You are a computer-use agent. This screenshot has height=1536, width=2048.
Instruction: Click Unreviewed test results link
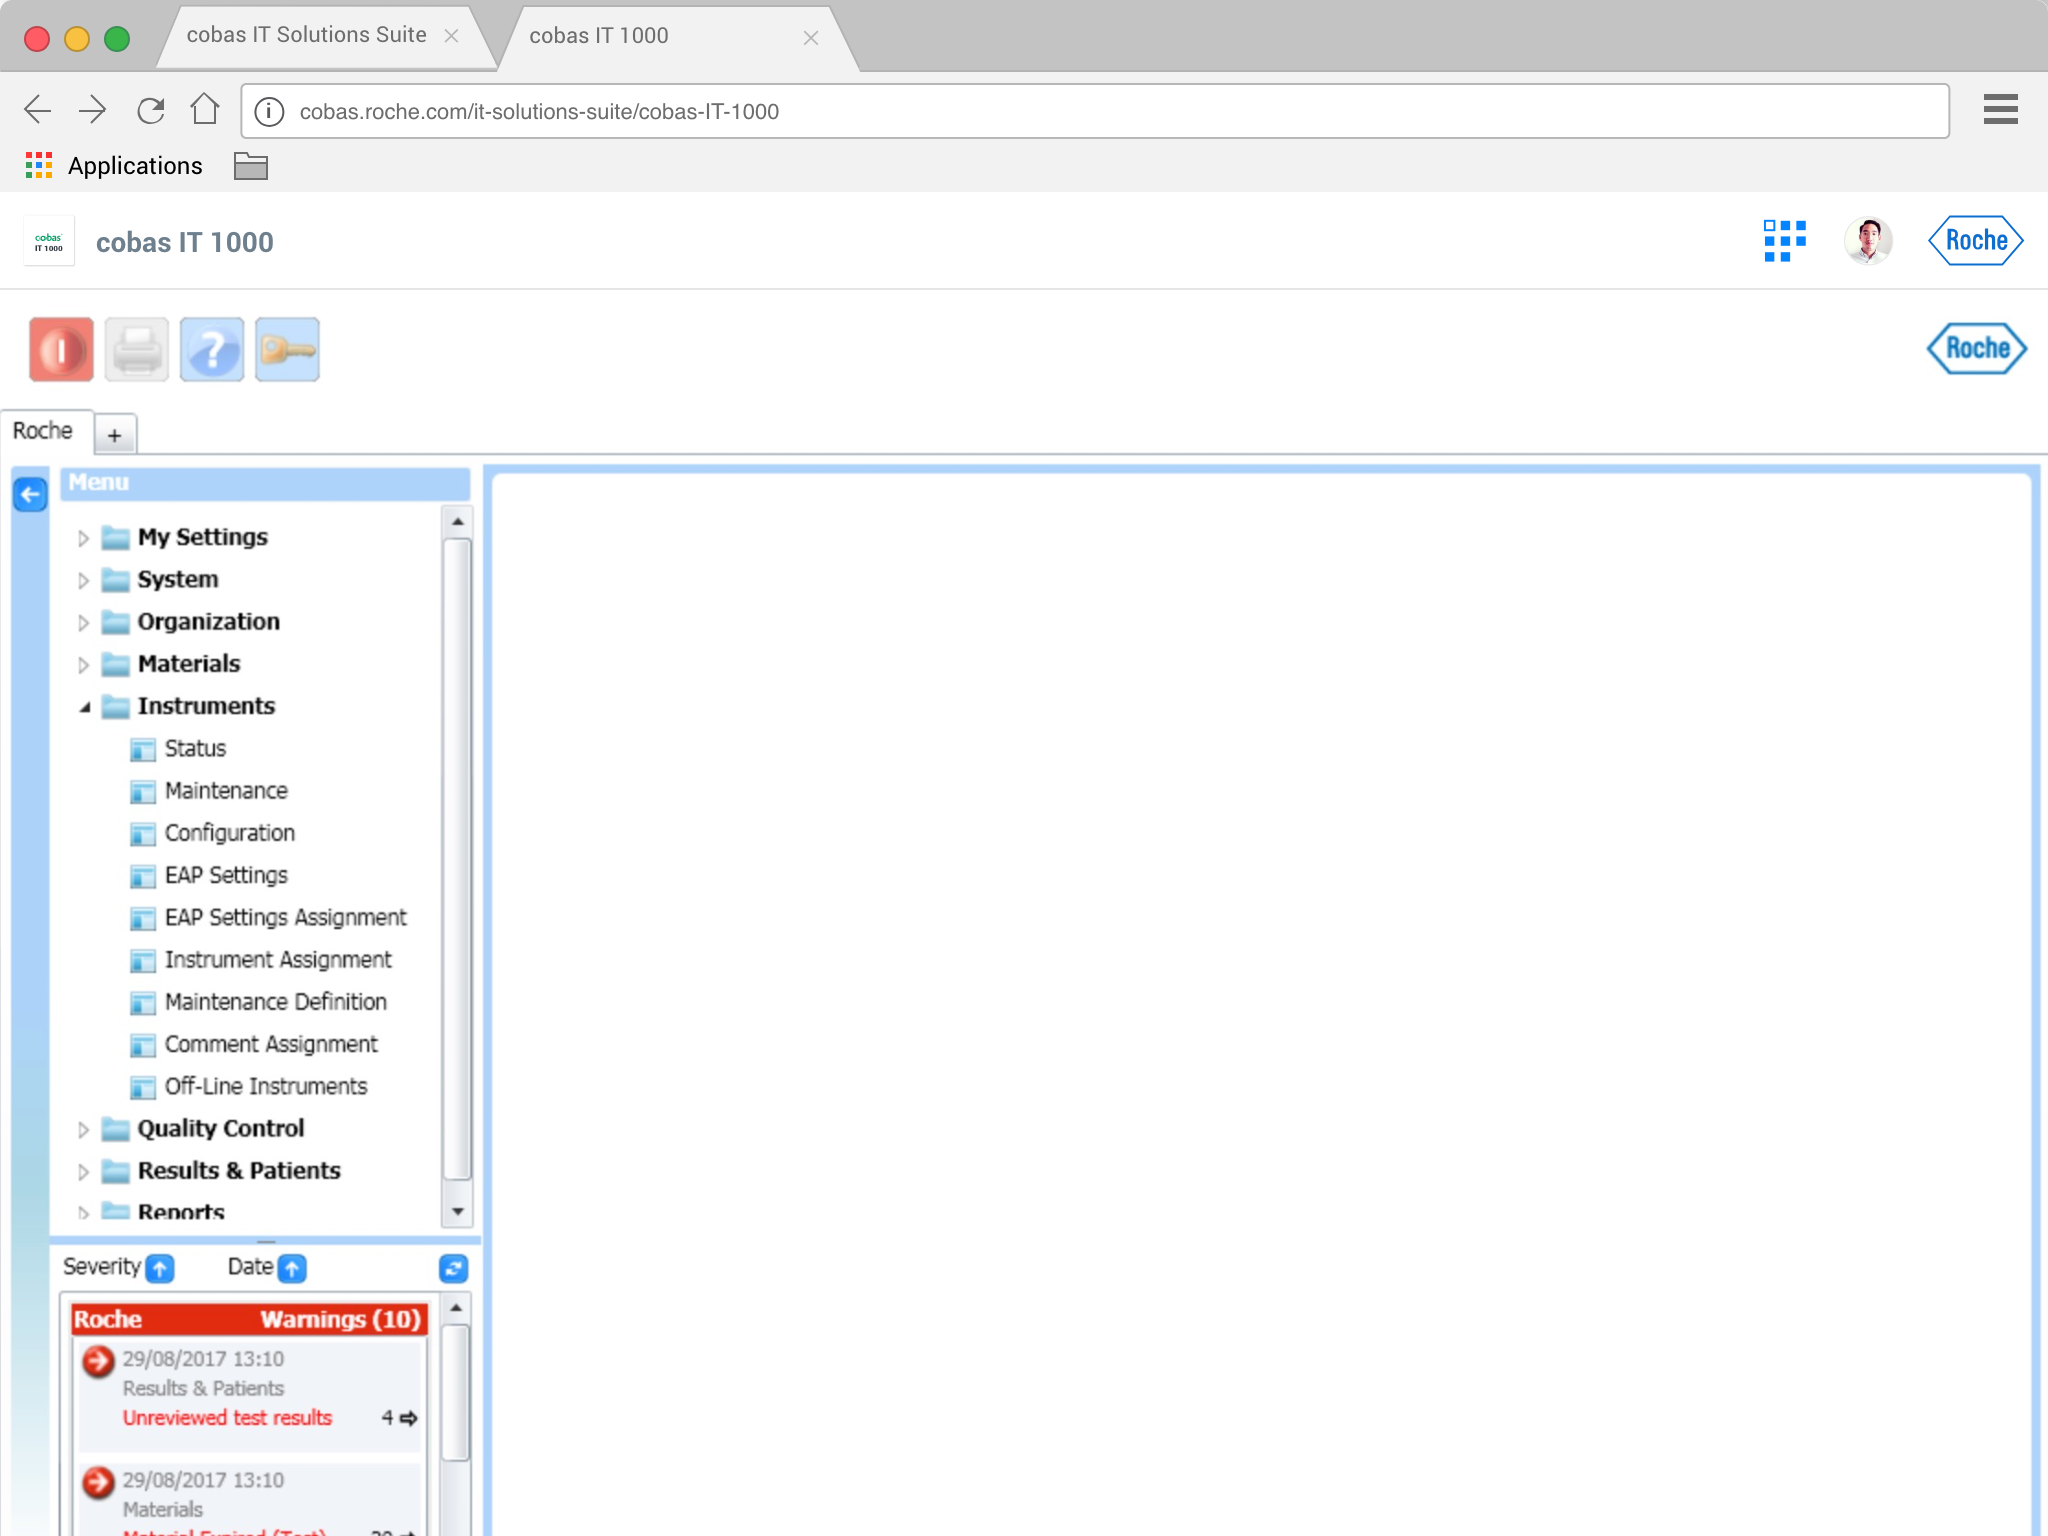coord(227,1418)
